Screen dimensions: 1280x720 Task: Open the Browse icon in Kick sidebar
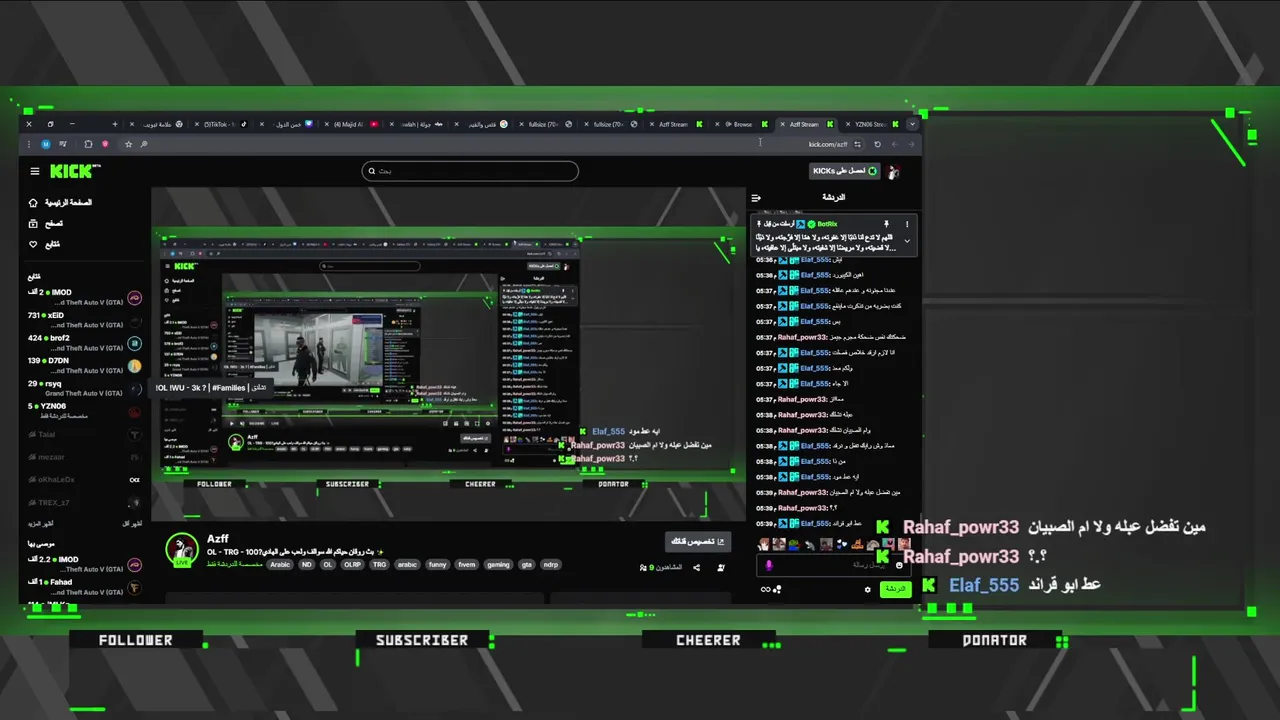[x=33, y=223]
